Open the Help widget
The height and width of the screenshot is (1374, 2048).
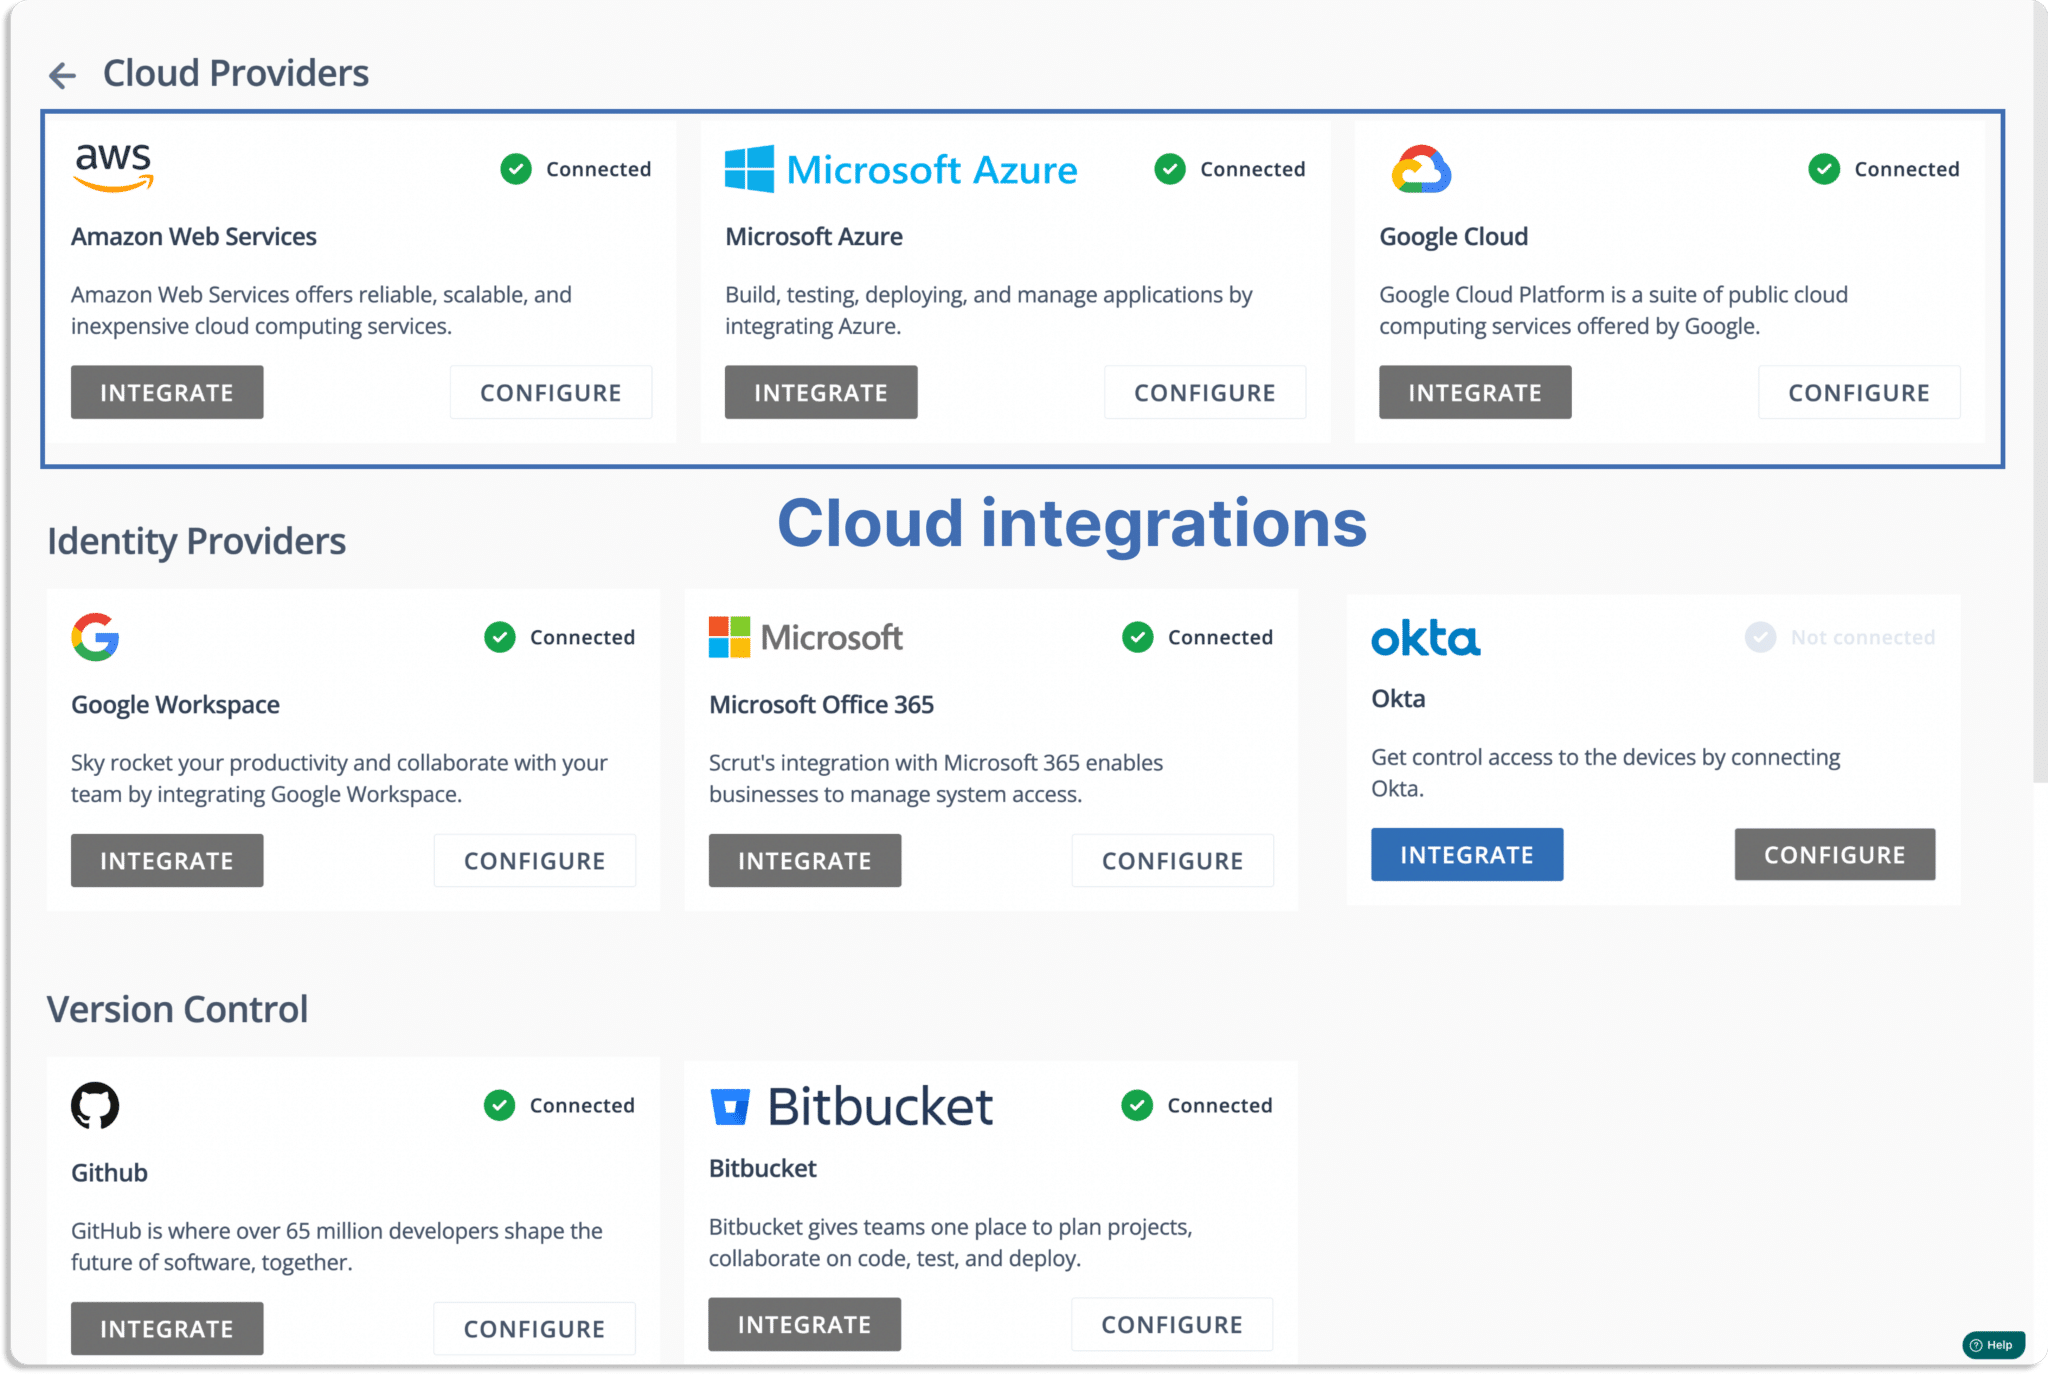1993,1345
